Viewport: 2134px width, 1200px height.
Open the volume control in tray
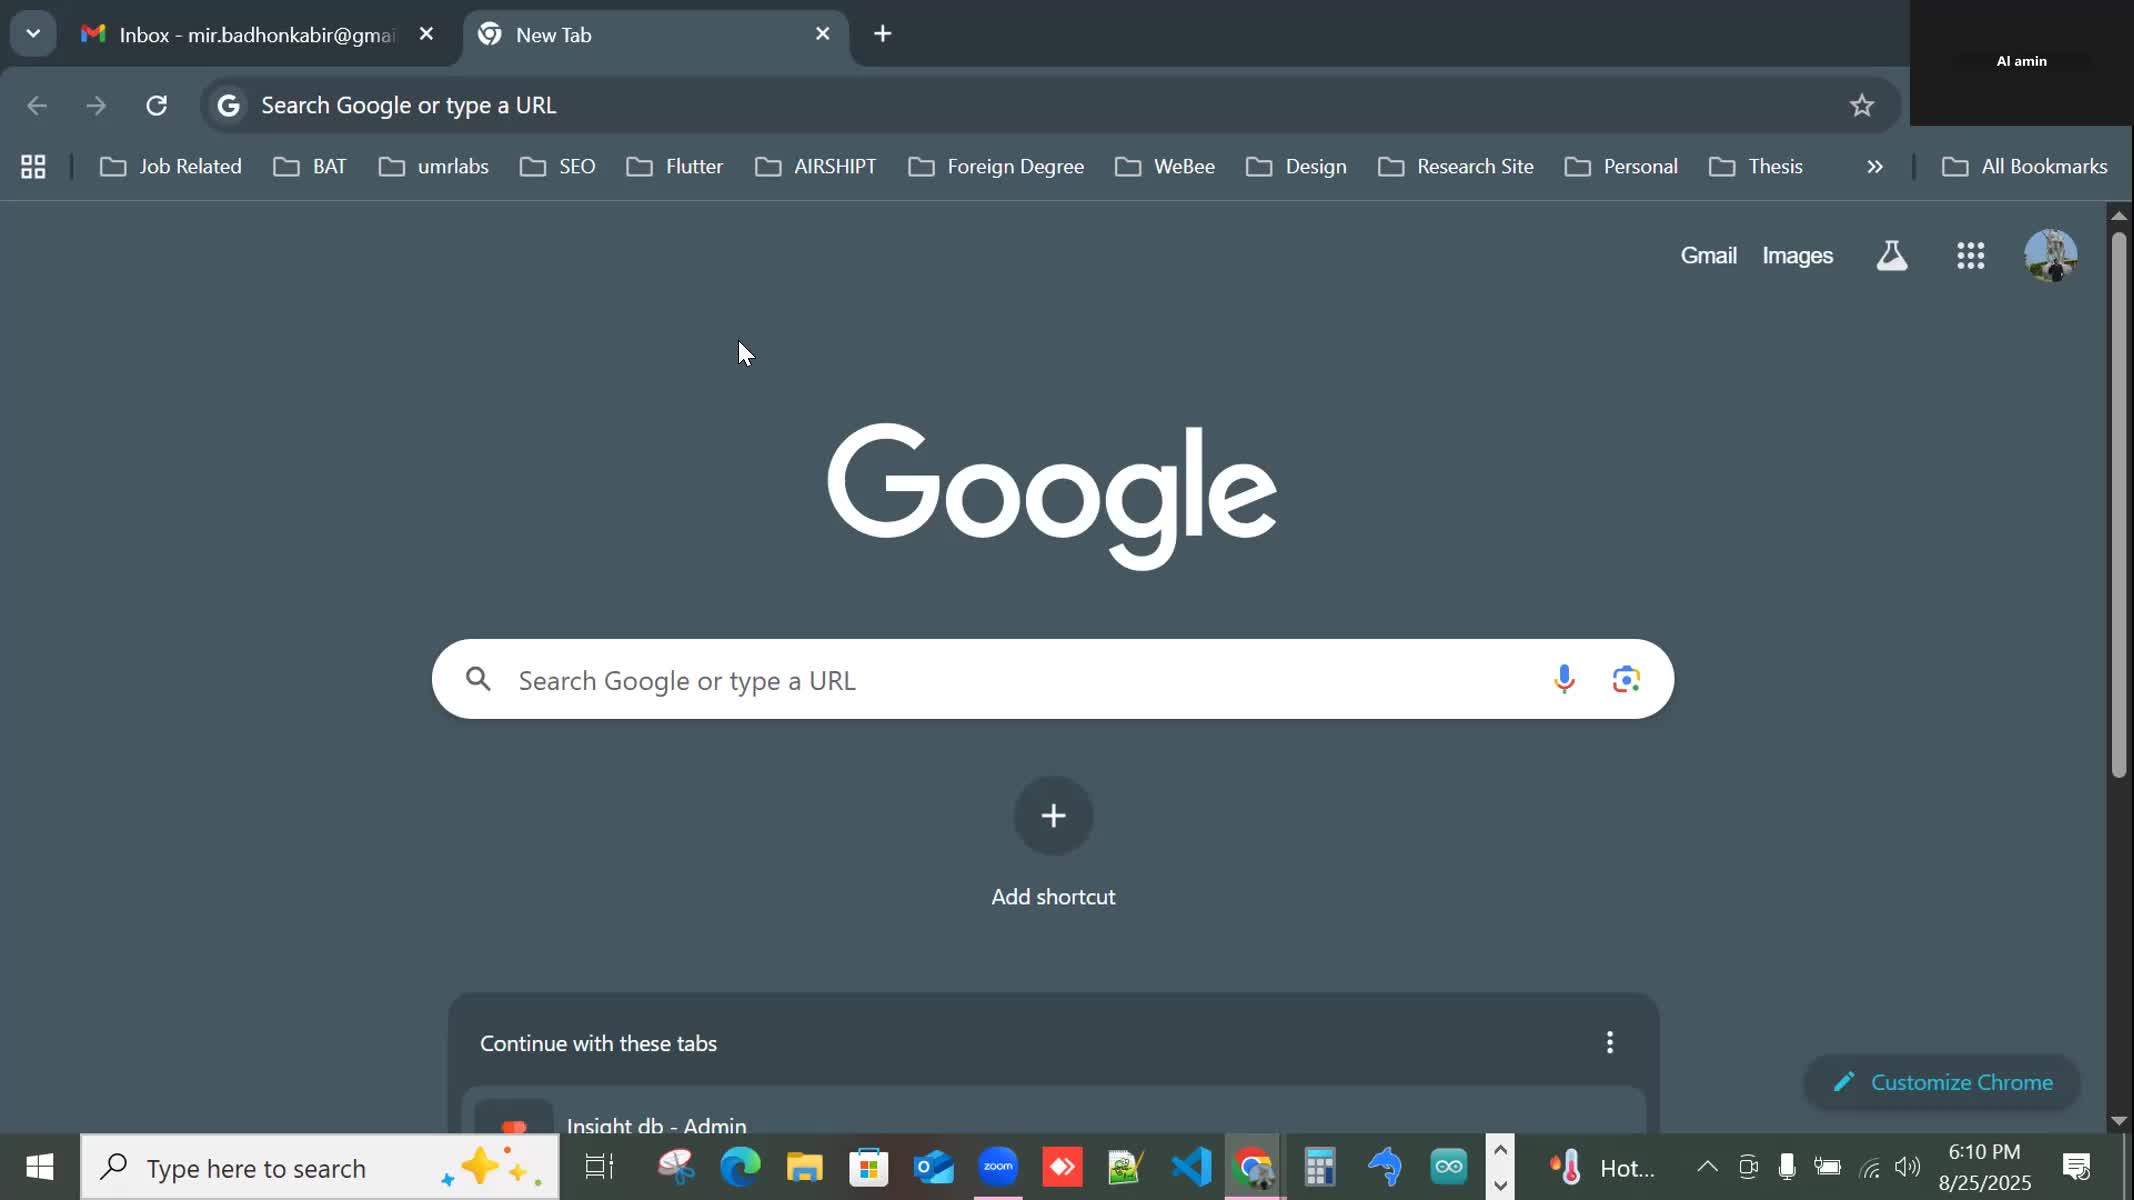[1907, 1166]
